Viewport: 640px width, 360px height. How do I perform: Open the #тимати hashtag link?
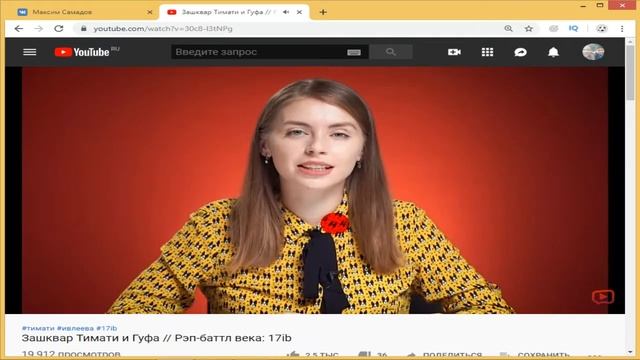(38, 328)
